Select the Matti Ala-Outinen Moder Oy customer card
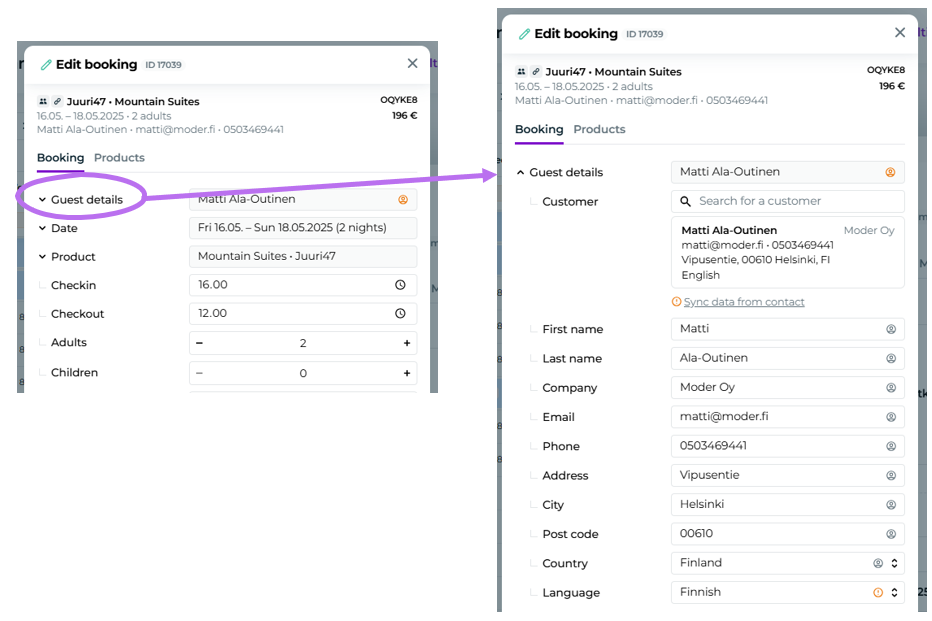Screen dimensions: 932x621 pos(787,252)
